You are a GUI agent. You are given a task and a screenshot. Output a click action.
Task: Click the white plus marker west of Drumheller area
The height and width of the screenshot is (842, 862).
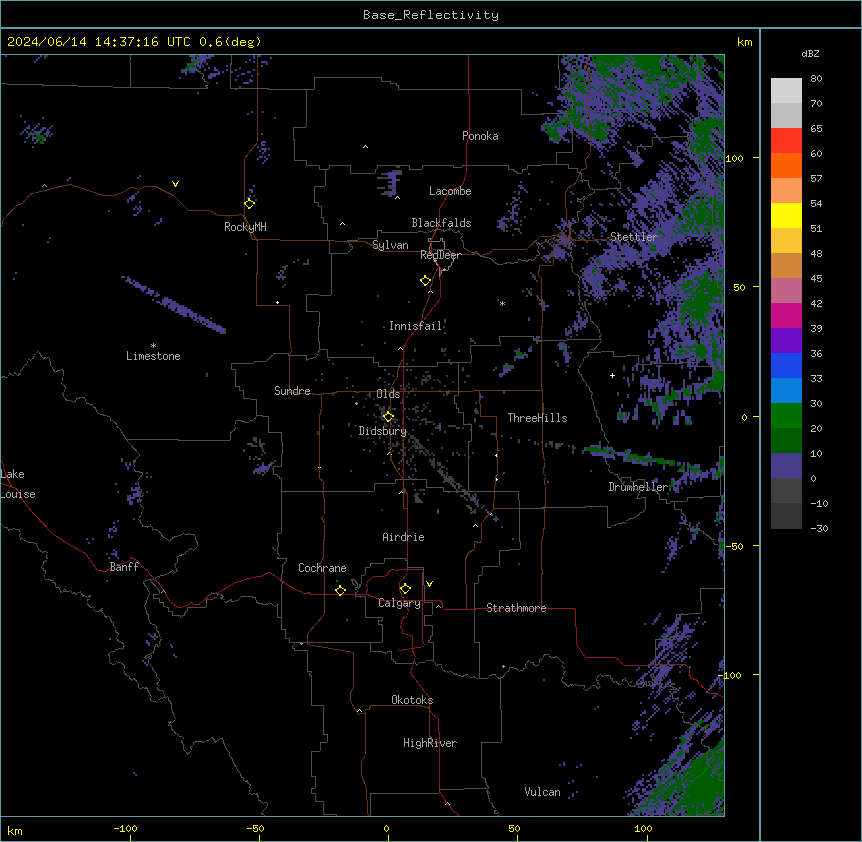pos(612,375)
